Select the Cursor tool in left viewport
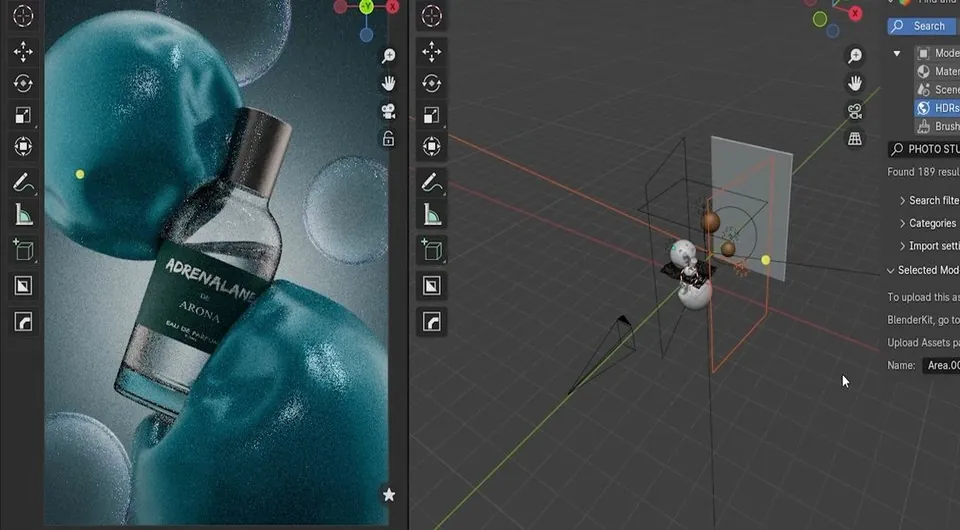 23,16
